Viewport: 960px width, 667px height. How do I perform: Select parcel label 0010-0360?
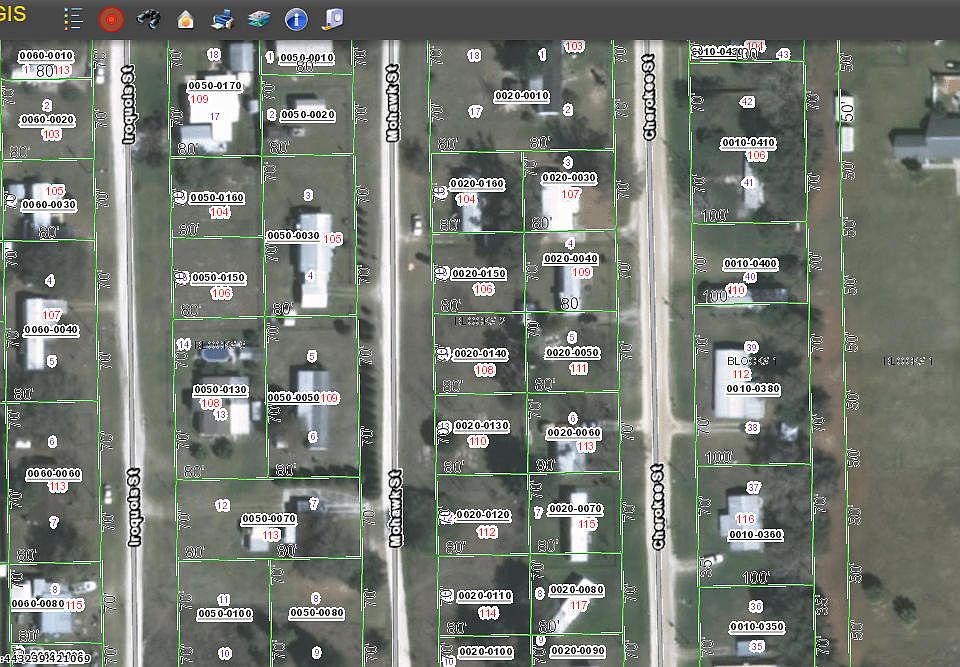[x=755, y=534]
